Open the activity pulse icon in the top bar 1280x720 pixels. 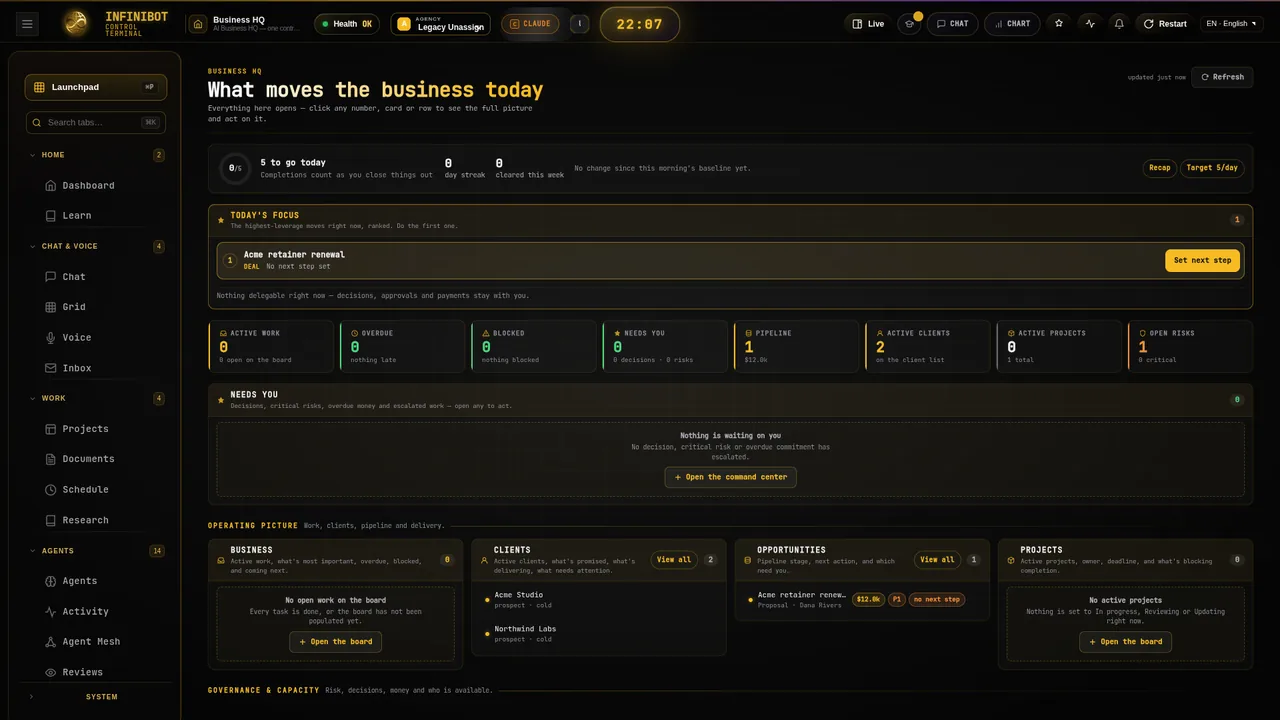click(x=1090, y=24)
